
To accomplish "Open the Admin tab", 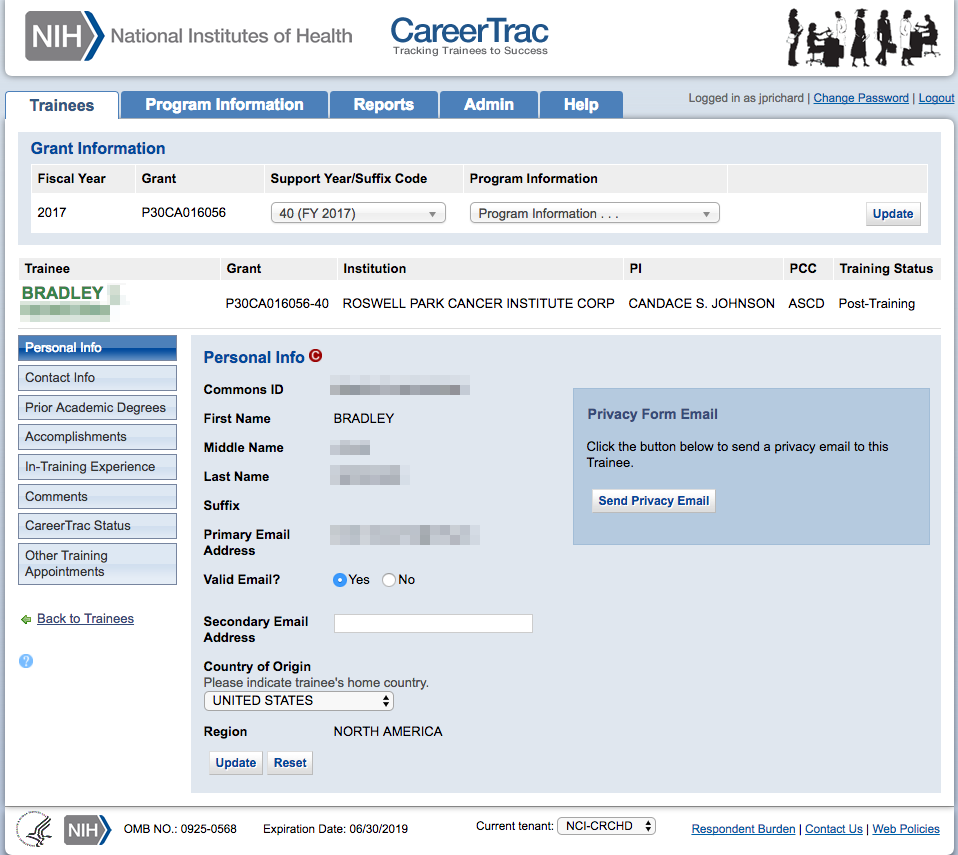I will (x=489, y=105).
